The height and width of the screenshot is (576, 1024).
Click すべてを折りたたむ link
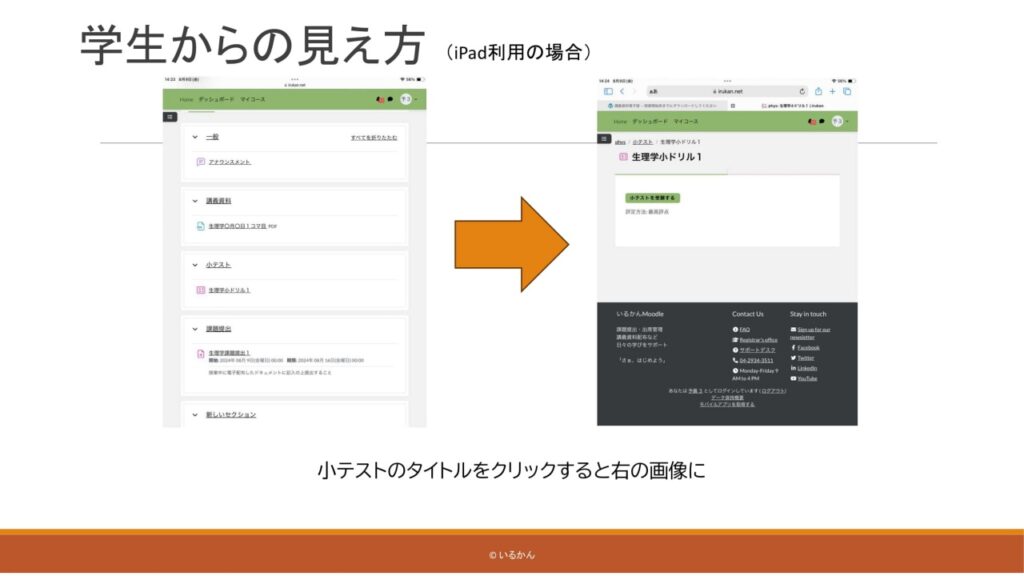pyautogui.click(x=373, y=137)
